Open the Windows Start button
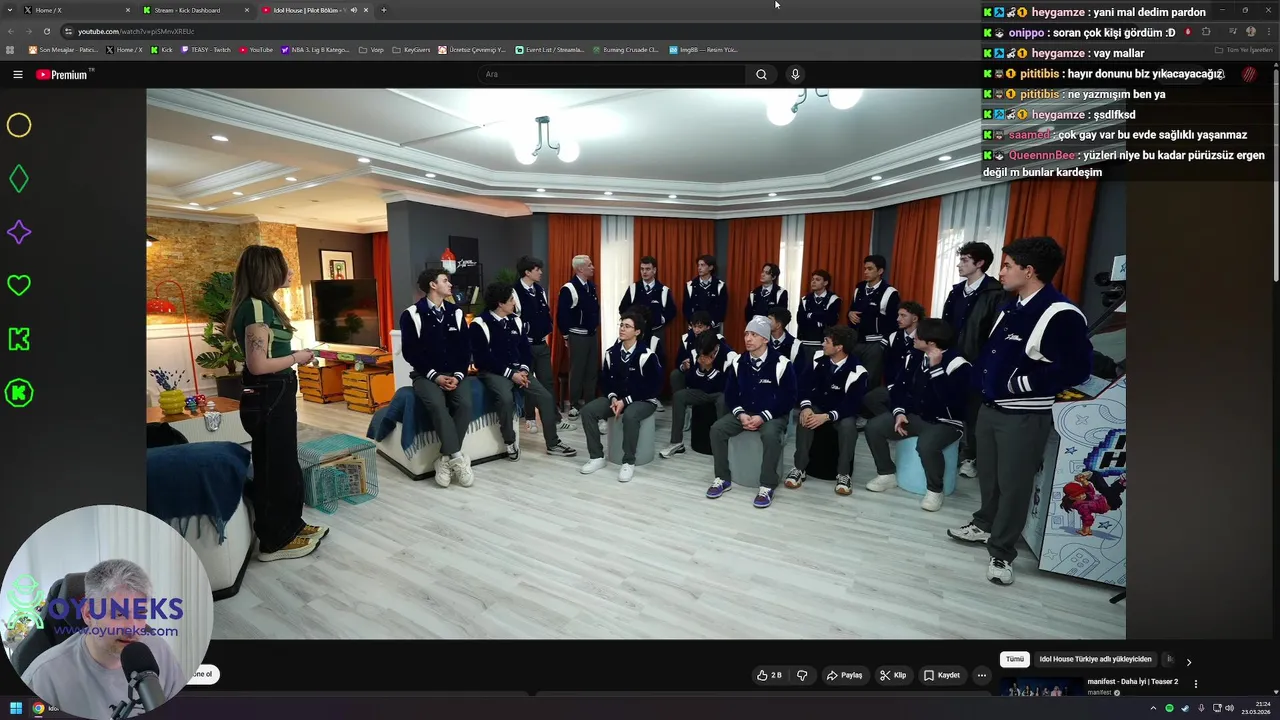This screenshot has width=1280, height=720. [x=15, y=708]
